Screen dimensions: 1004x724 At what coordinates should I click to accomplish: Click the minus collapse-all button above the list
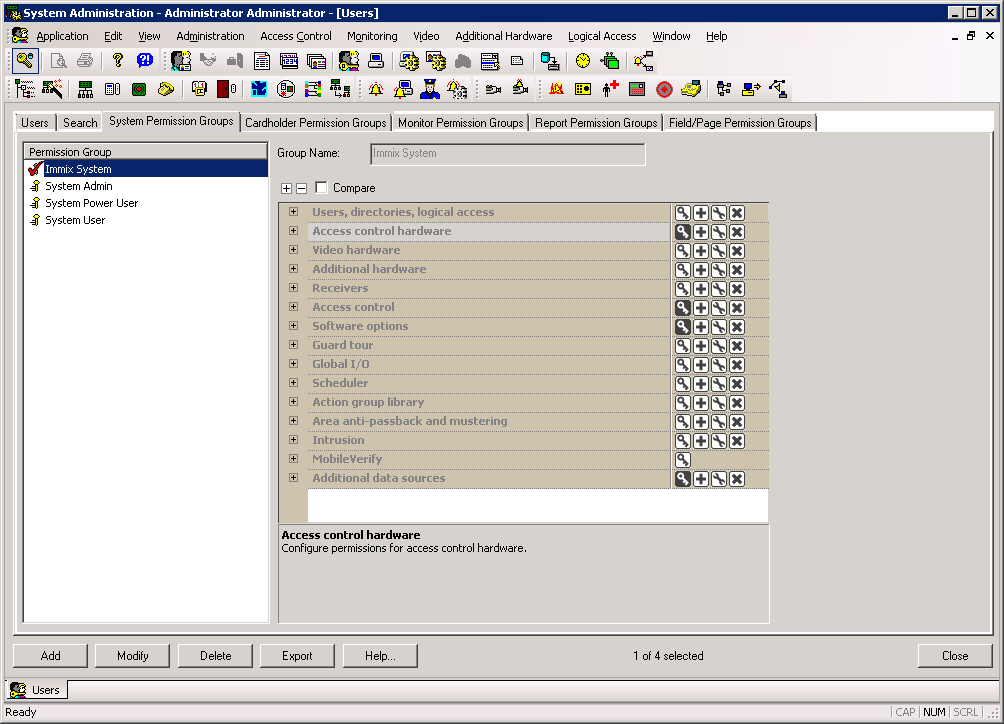coord(301,188)
